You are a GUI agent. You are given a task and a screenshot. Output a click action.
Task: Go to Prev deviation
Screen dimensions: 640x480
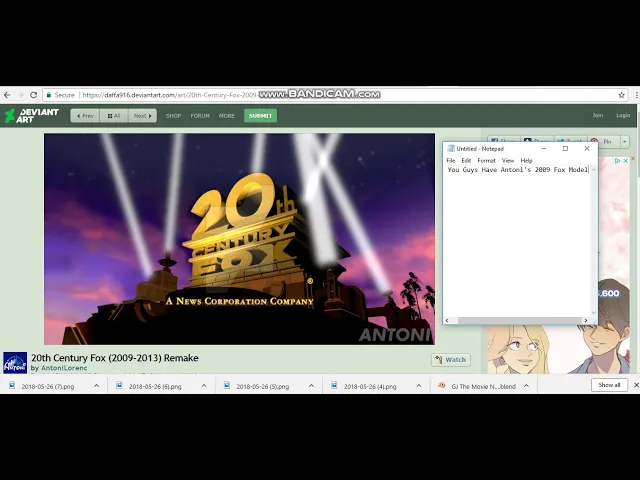(85, 116)
